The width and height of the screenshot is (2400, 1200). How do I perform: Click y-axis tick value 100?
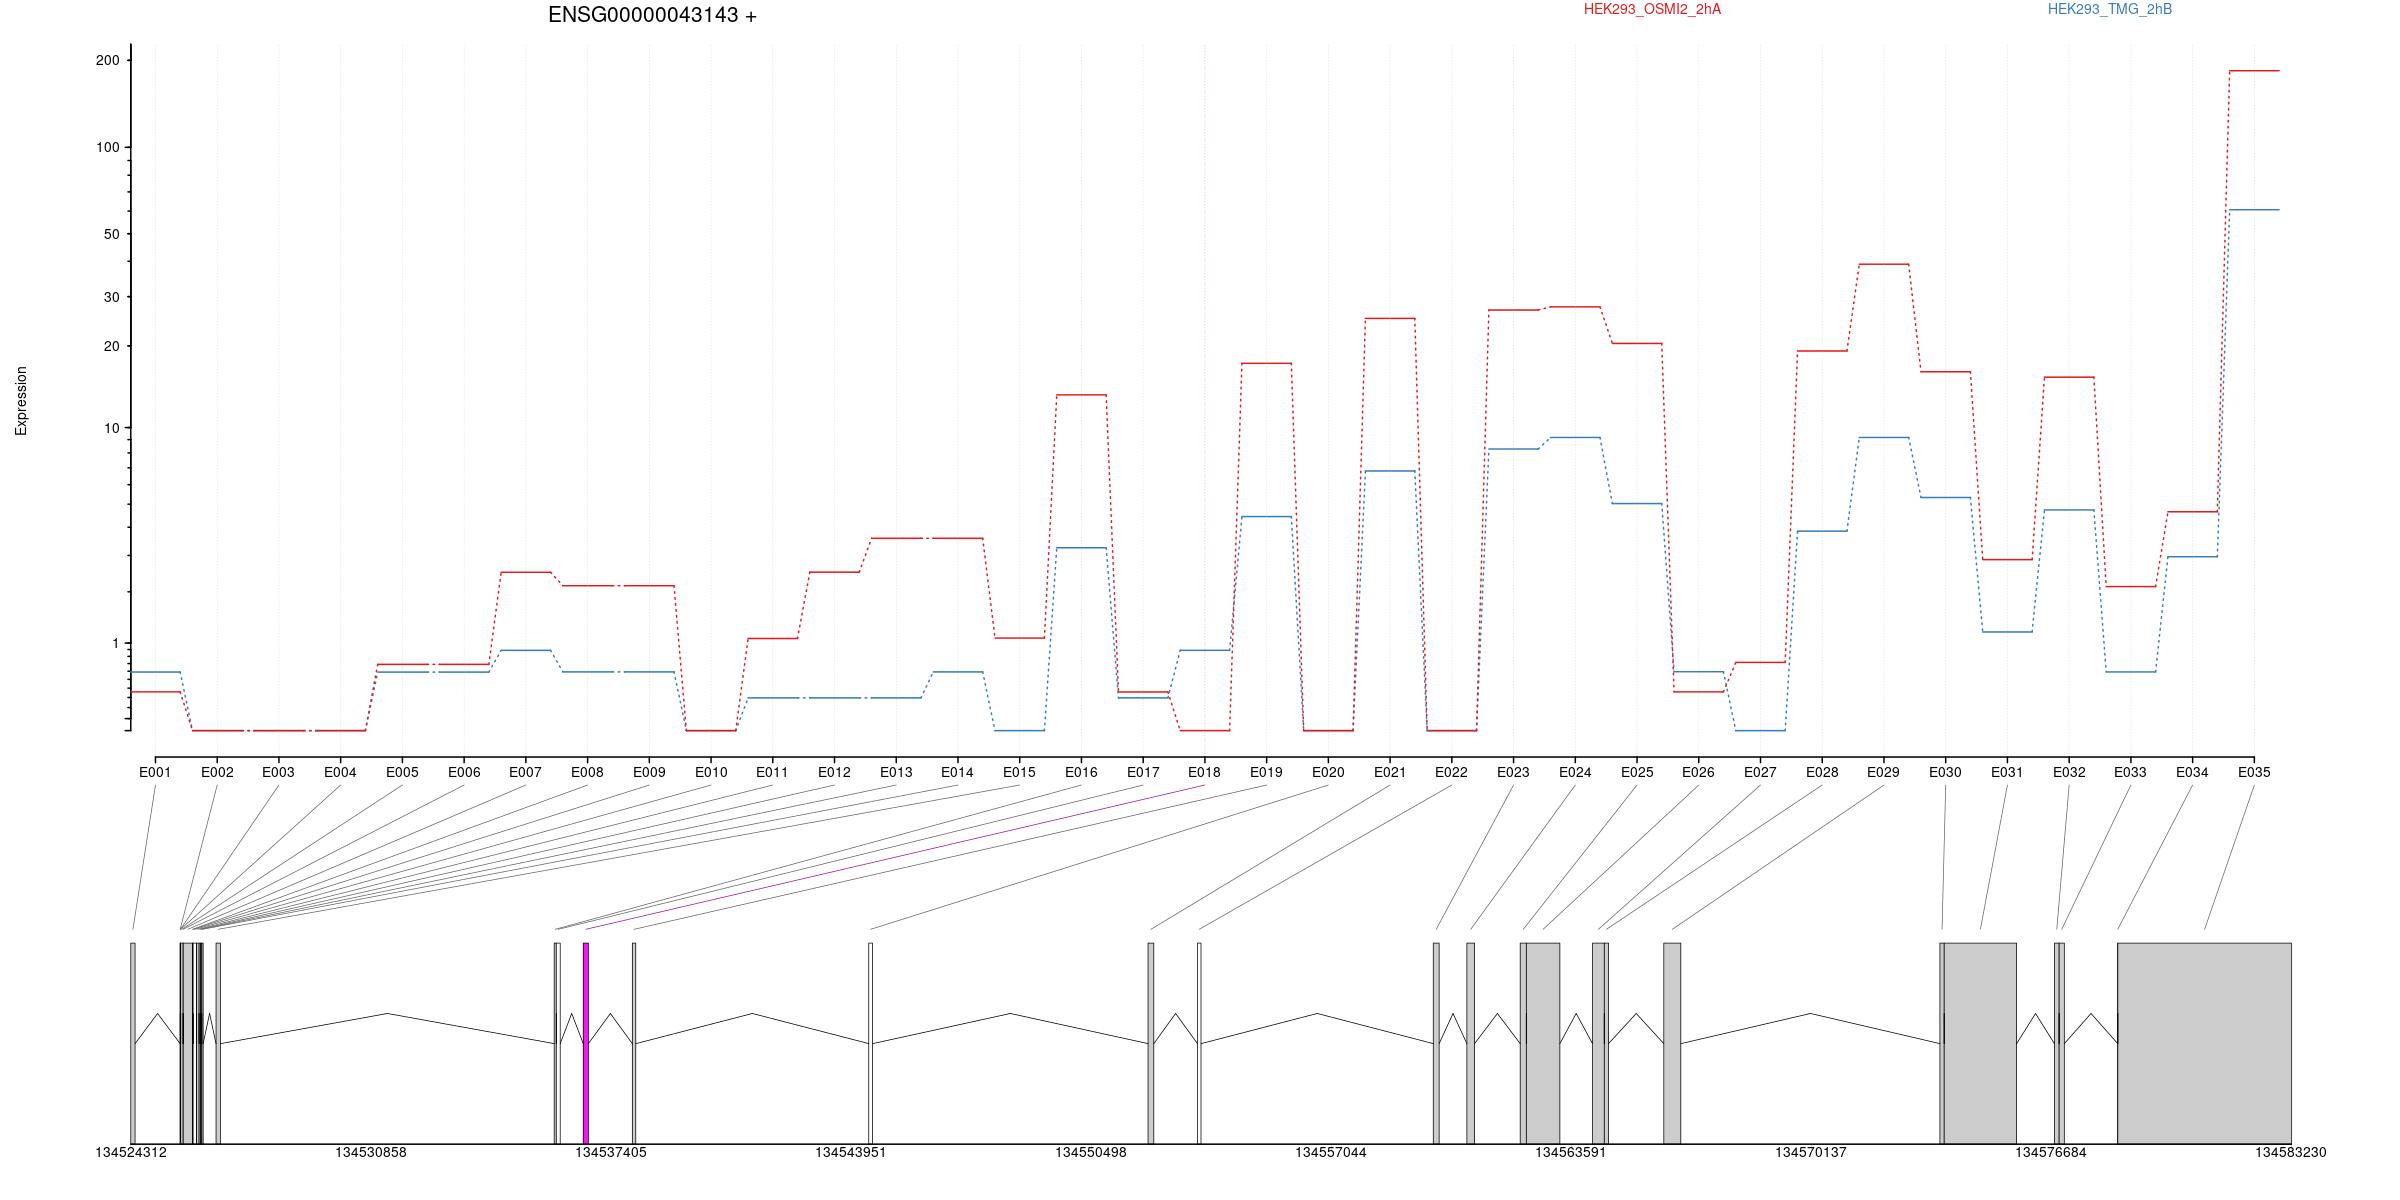click(107, 147)
